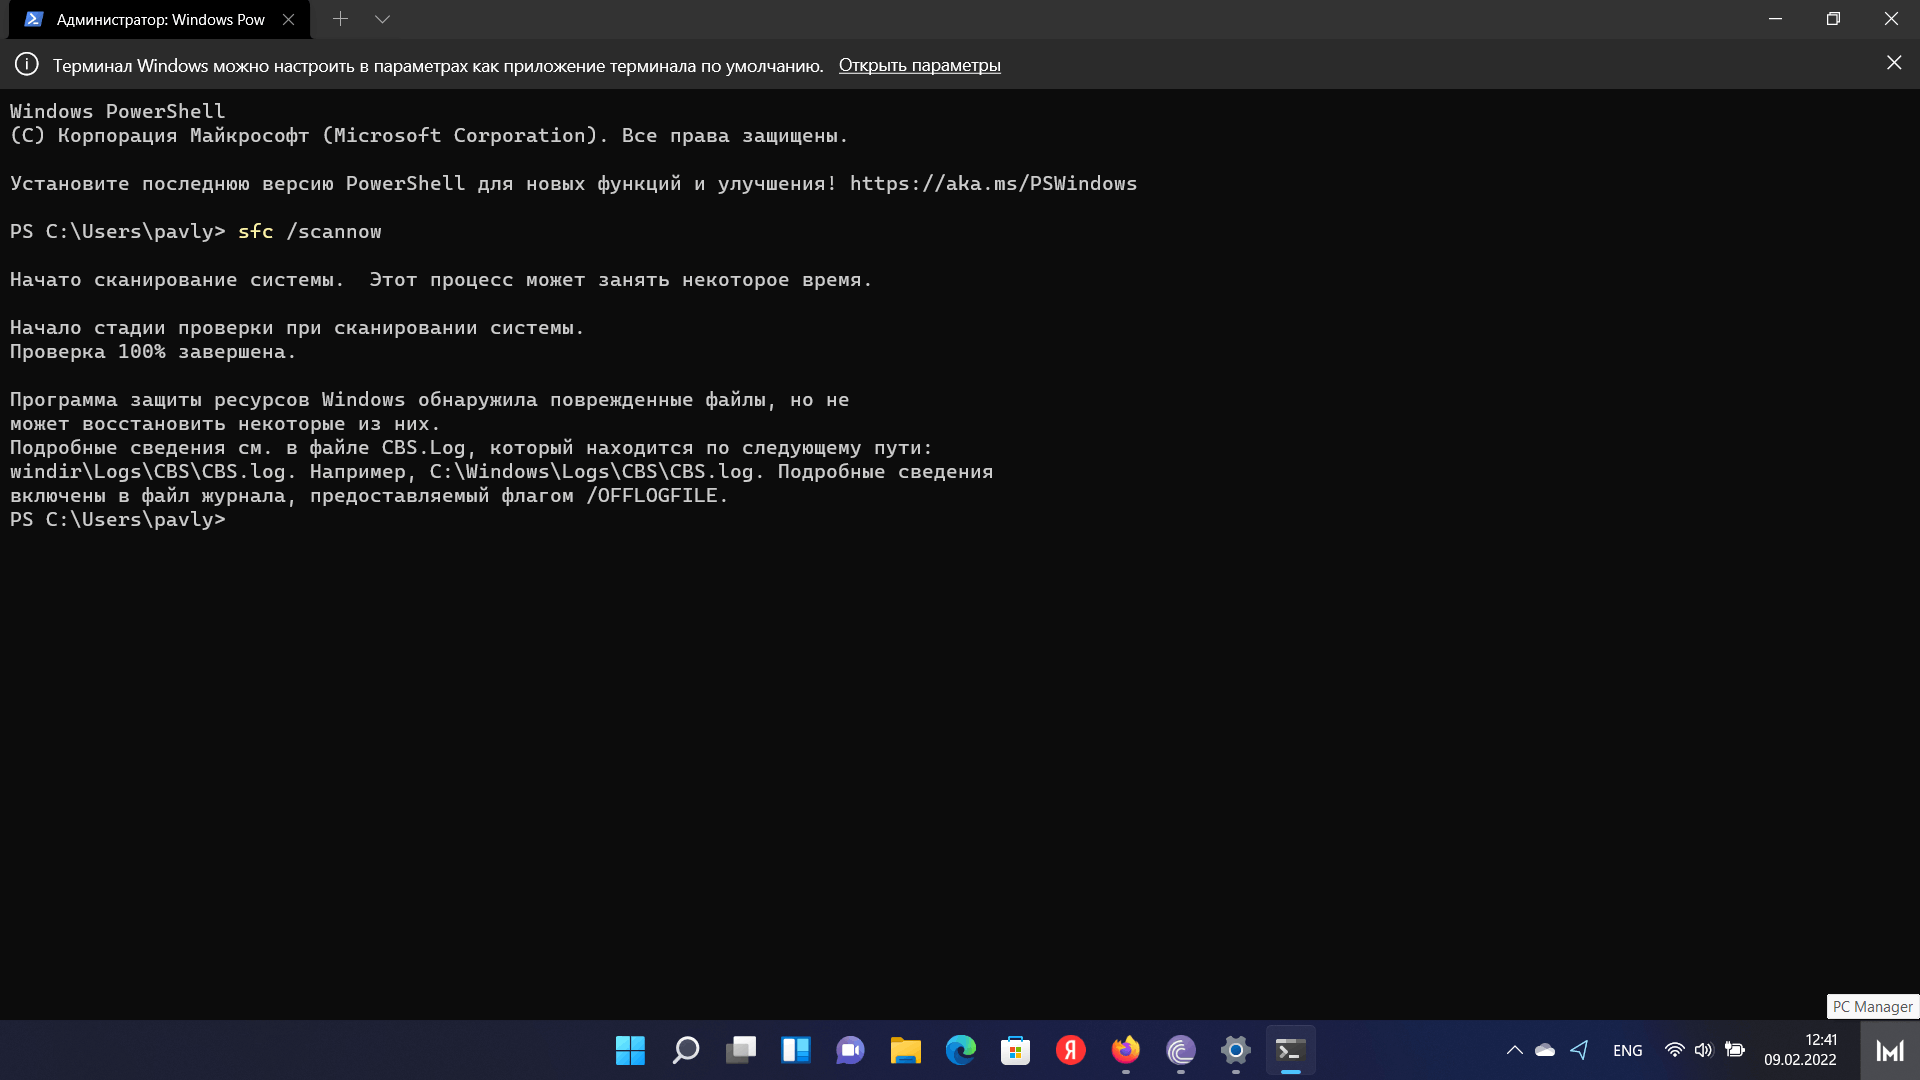This screenshot has height=1080, width=1920.
Task: Minimize the Windows Terminal window
Action: tap(1775, 19)
